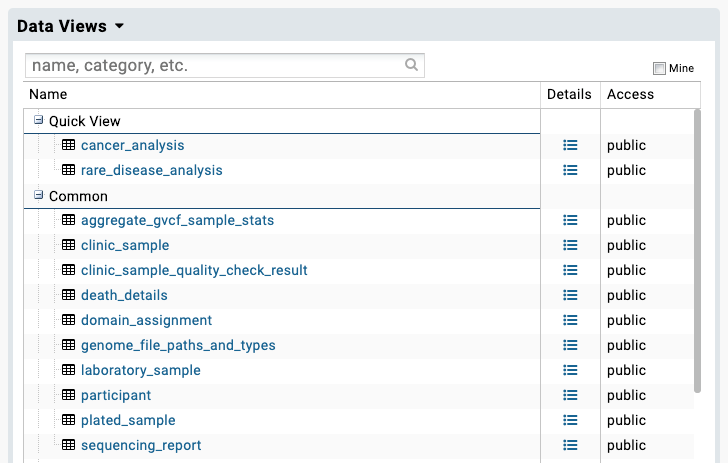Enable the Mine checkbox
The image size is (728, 463).
pyautogui.click(x=659, y=68)
